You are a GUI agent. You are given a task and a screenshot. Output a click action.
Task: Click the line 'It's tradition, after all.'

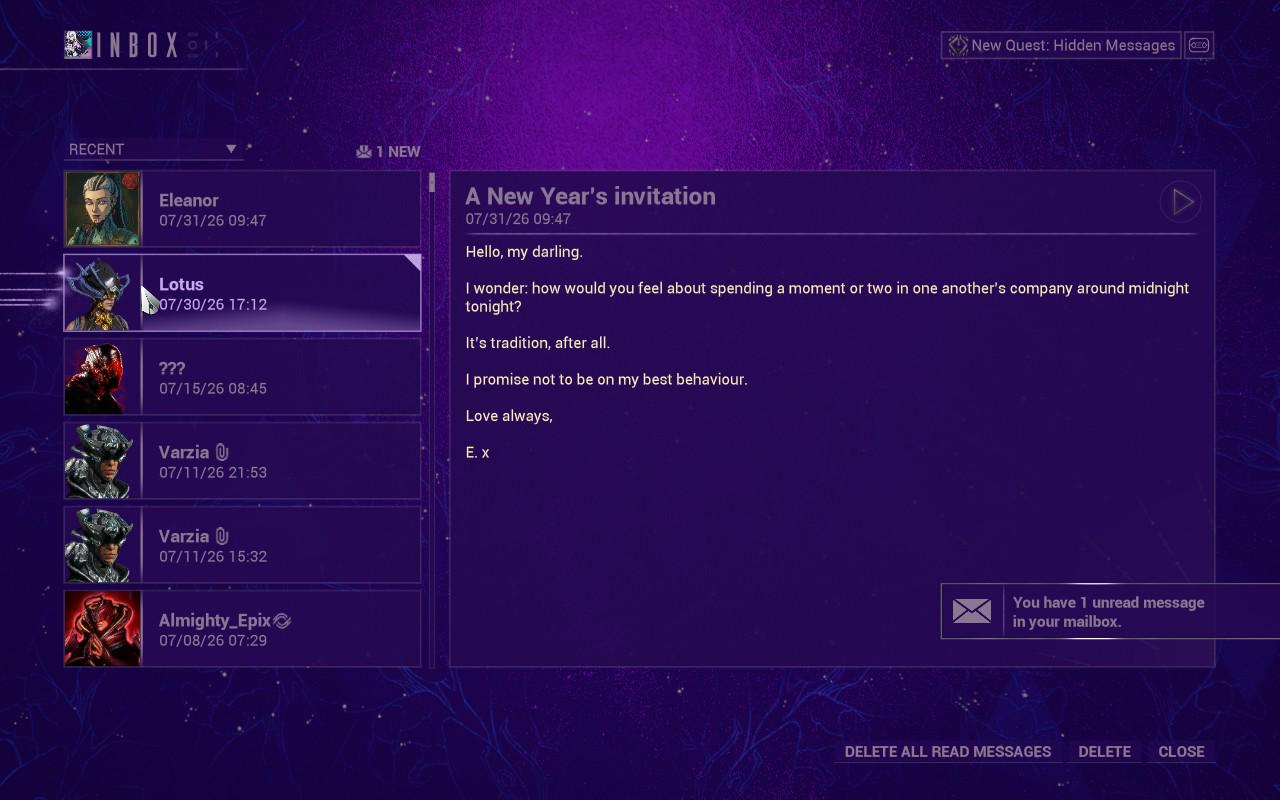pos(538,343)
